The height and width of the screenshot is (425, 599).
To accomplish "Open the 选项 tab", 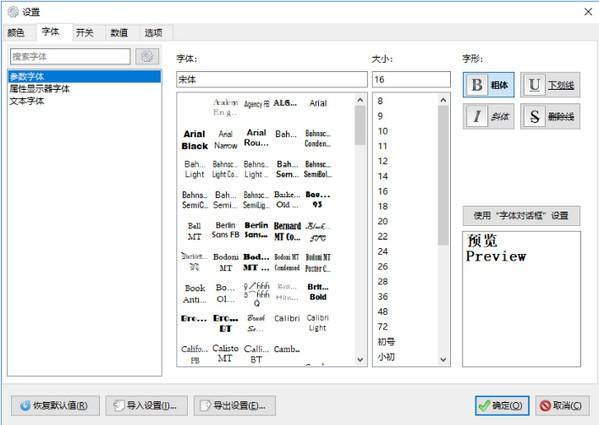I will pyautogui.click(x=154, y=33).
